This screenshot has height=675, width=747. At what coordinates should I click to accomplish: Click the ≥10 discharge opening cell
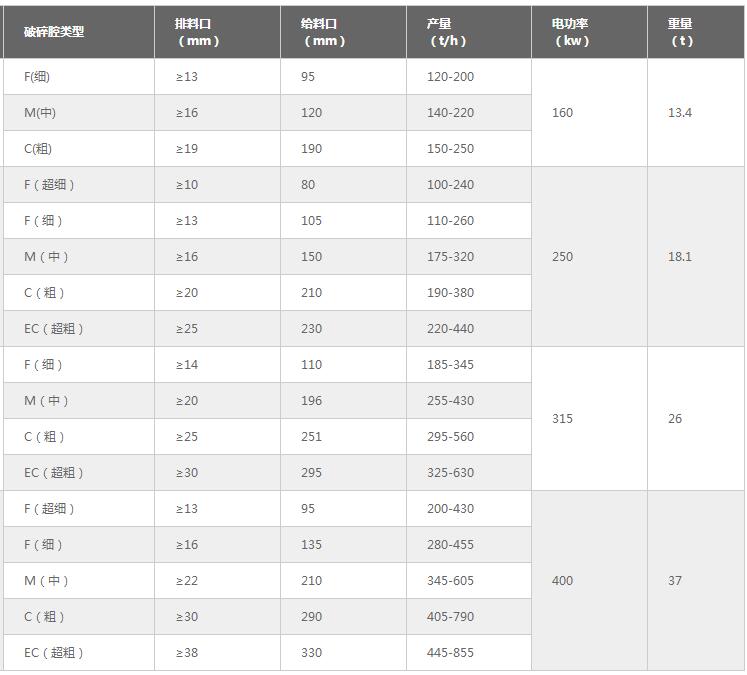187,185
